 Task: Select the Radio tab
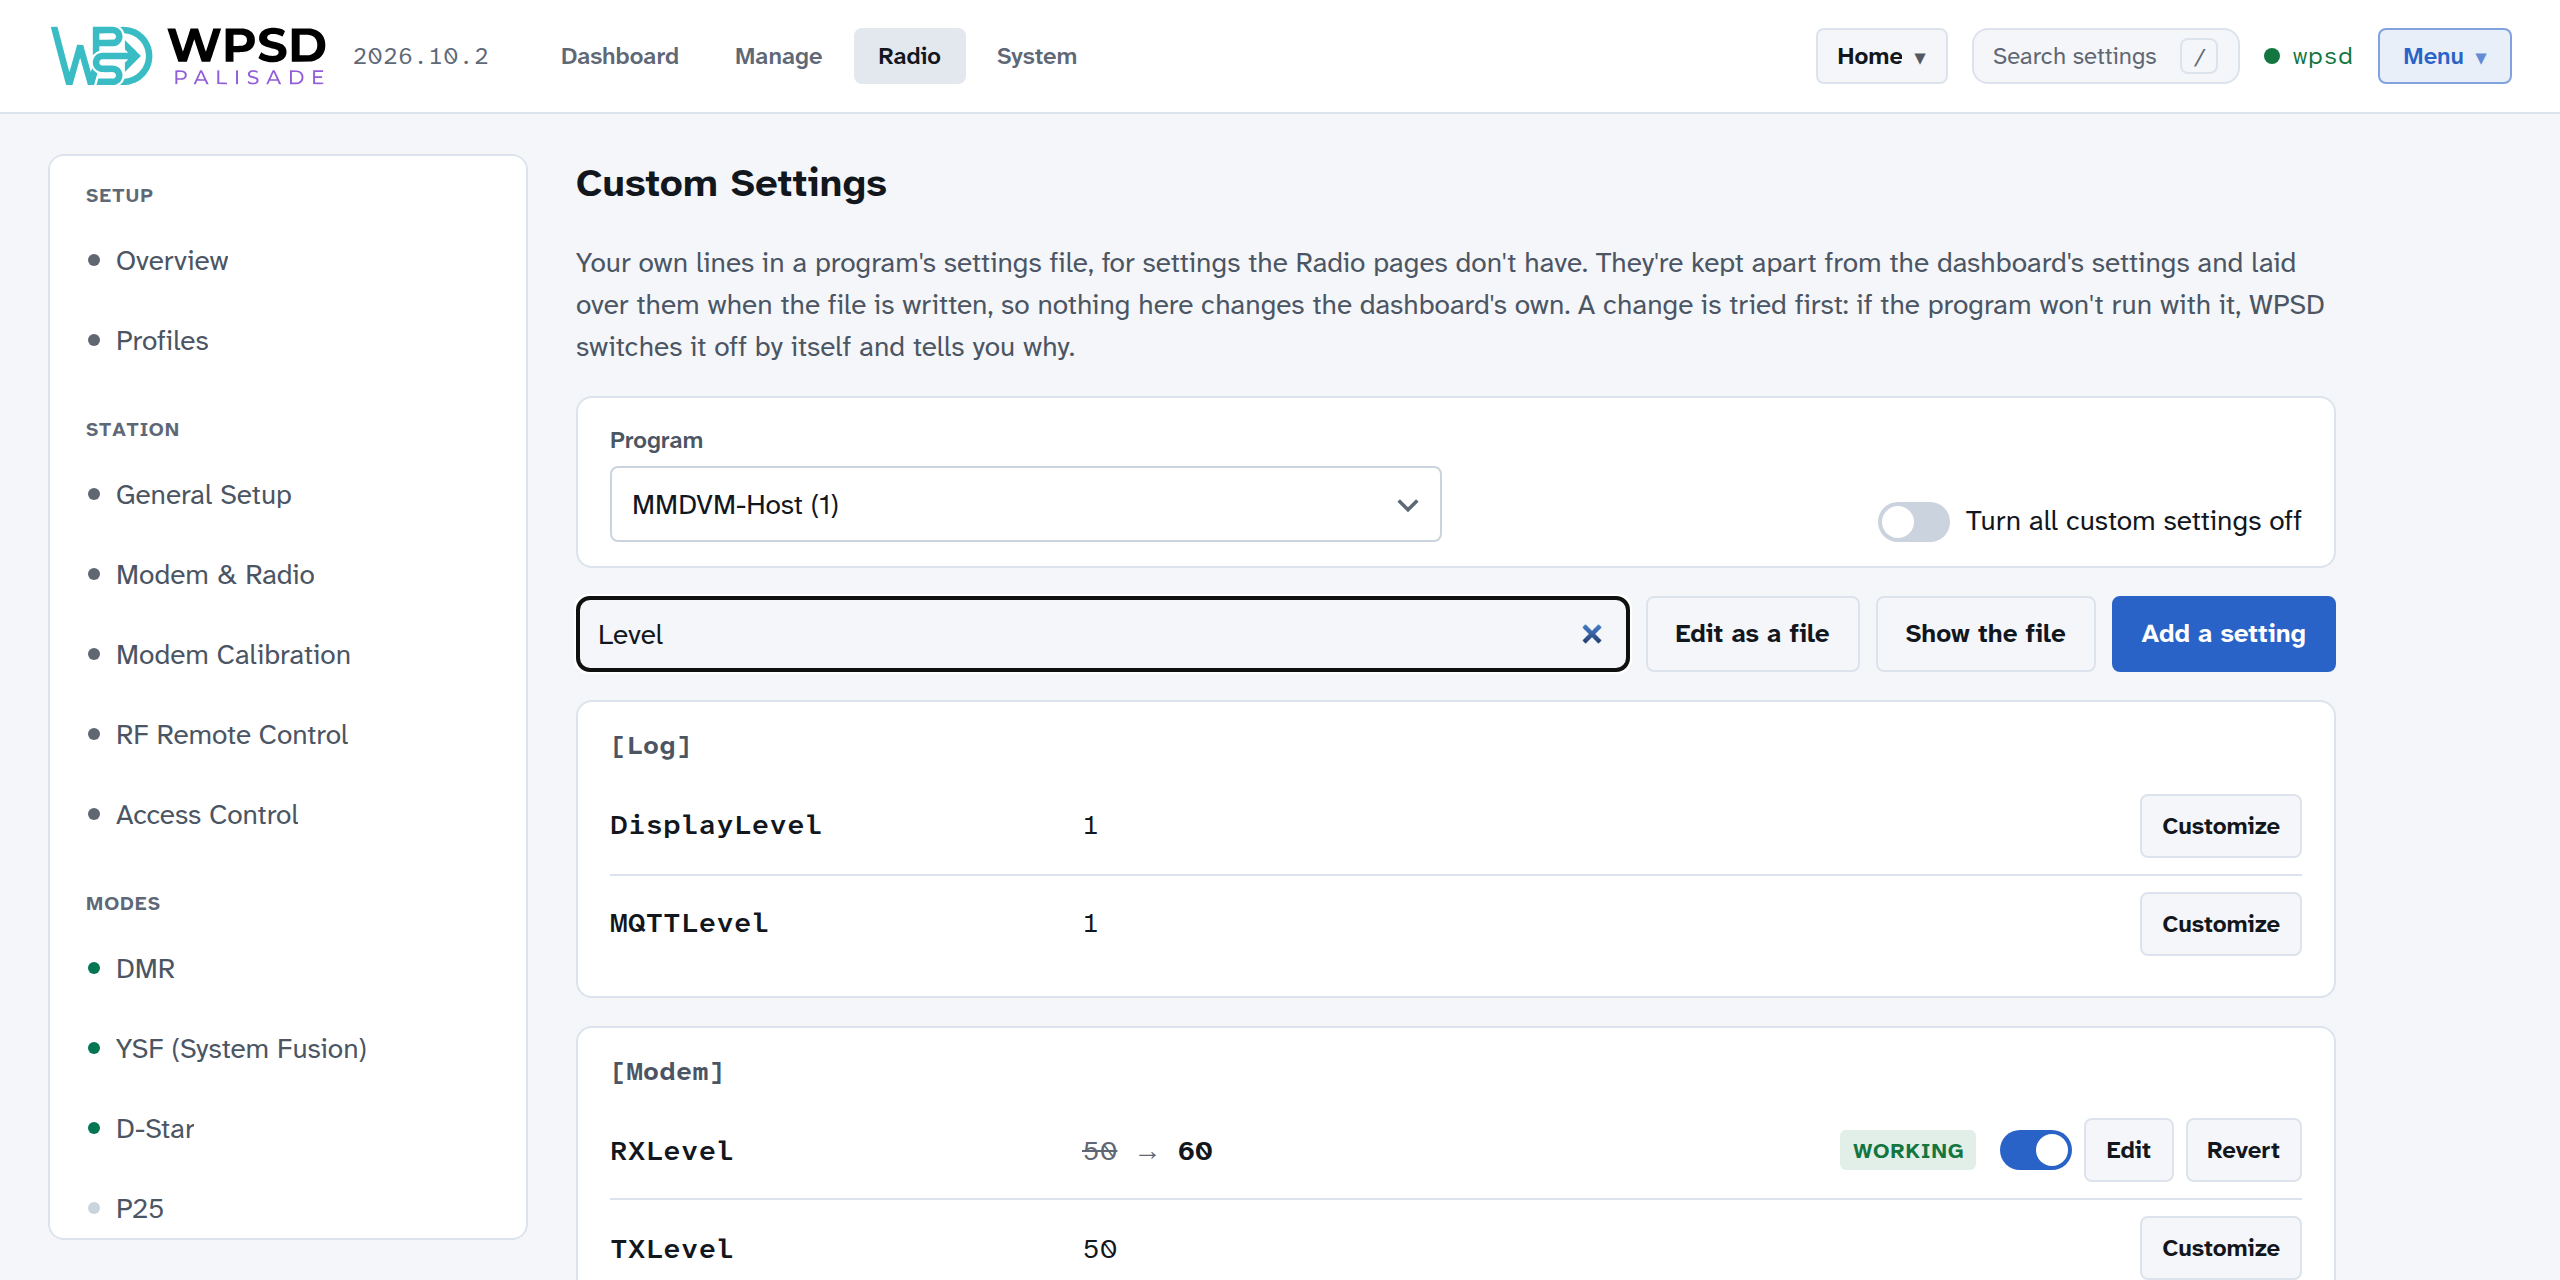tap(909, 56)
